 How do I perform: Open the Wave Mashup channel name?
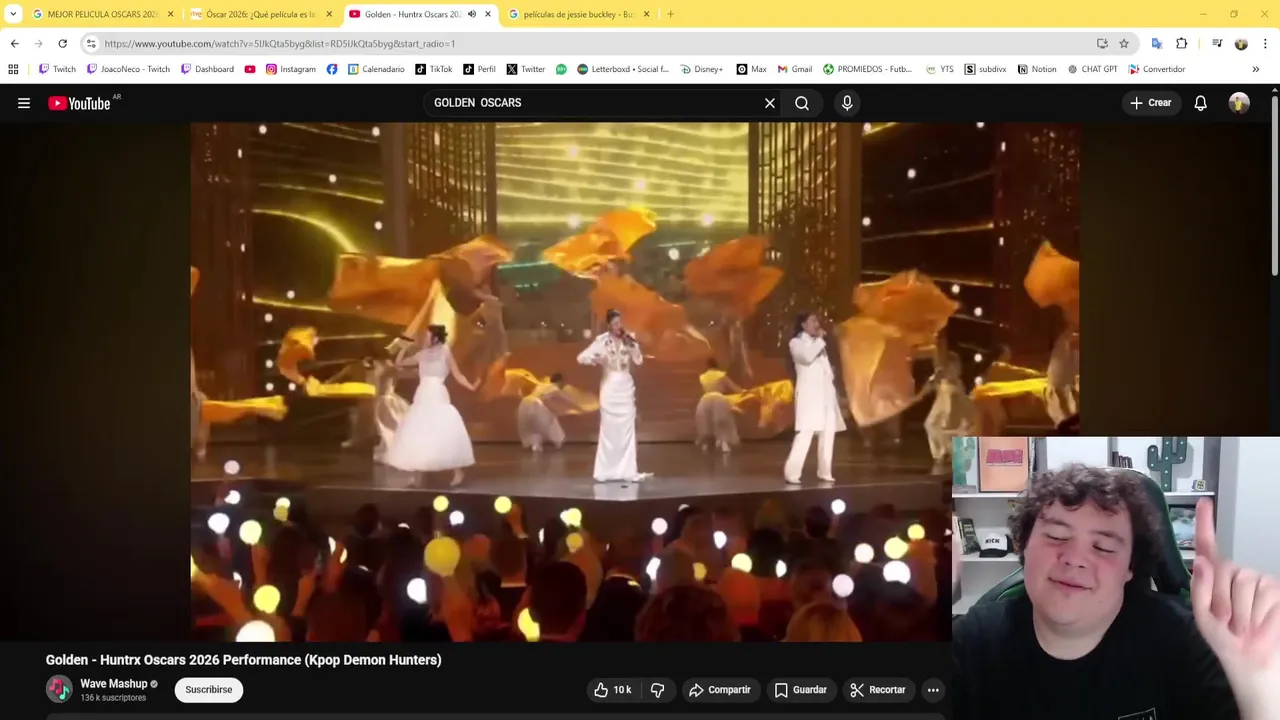[113, 684]
